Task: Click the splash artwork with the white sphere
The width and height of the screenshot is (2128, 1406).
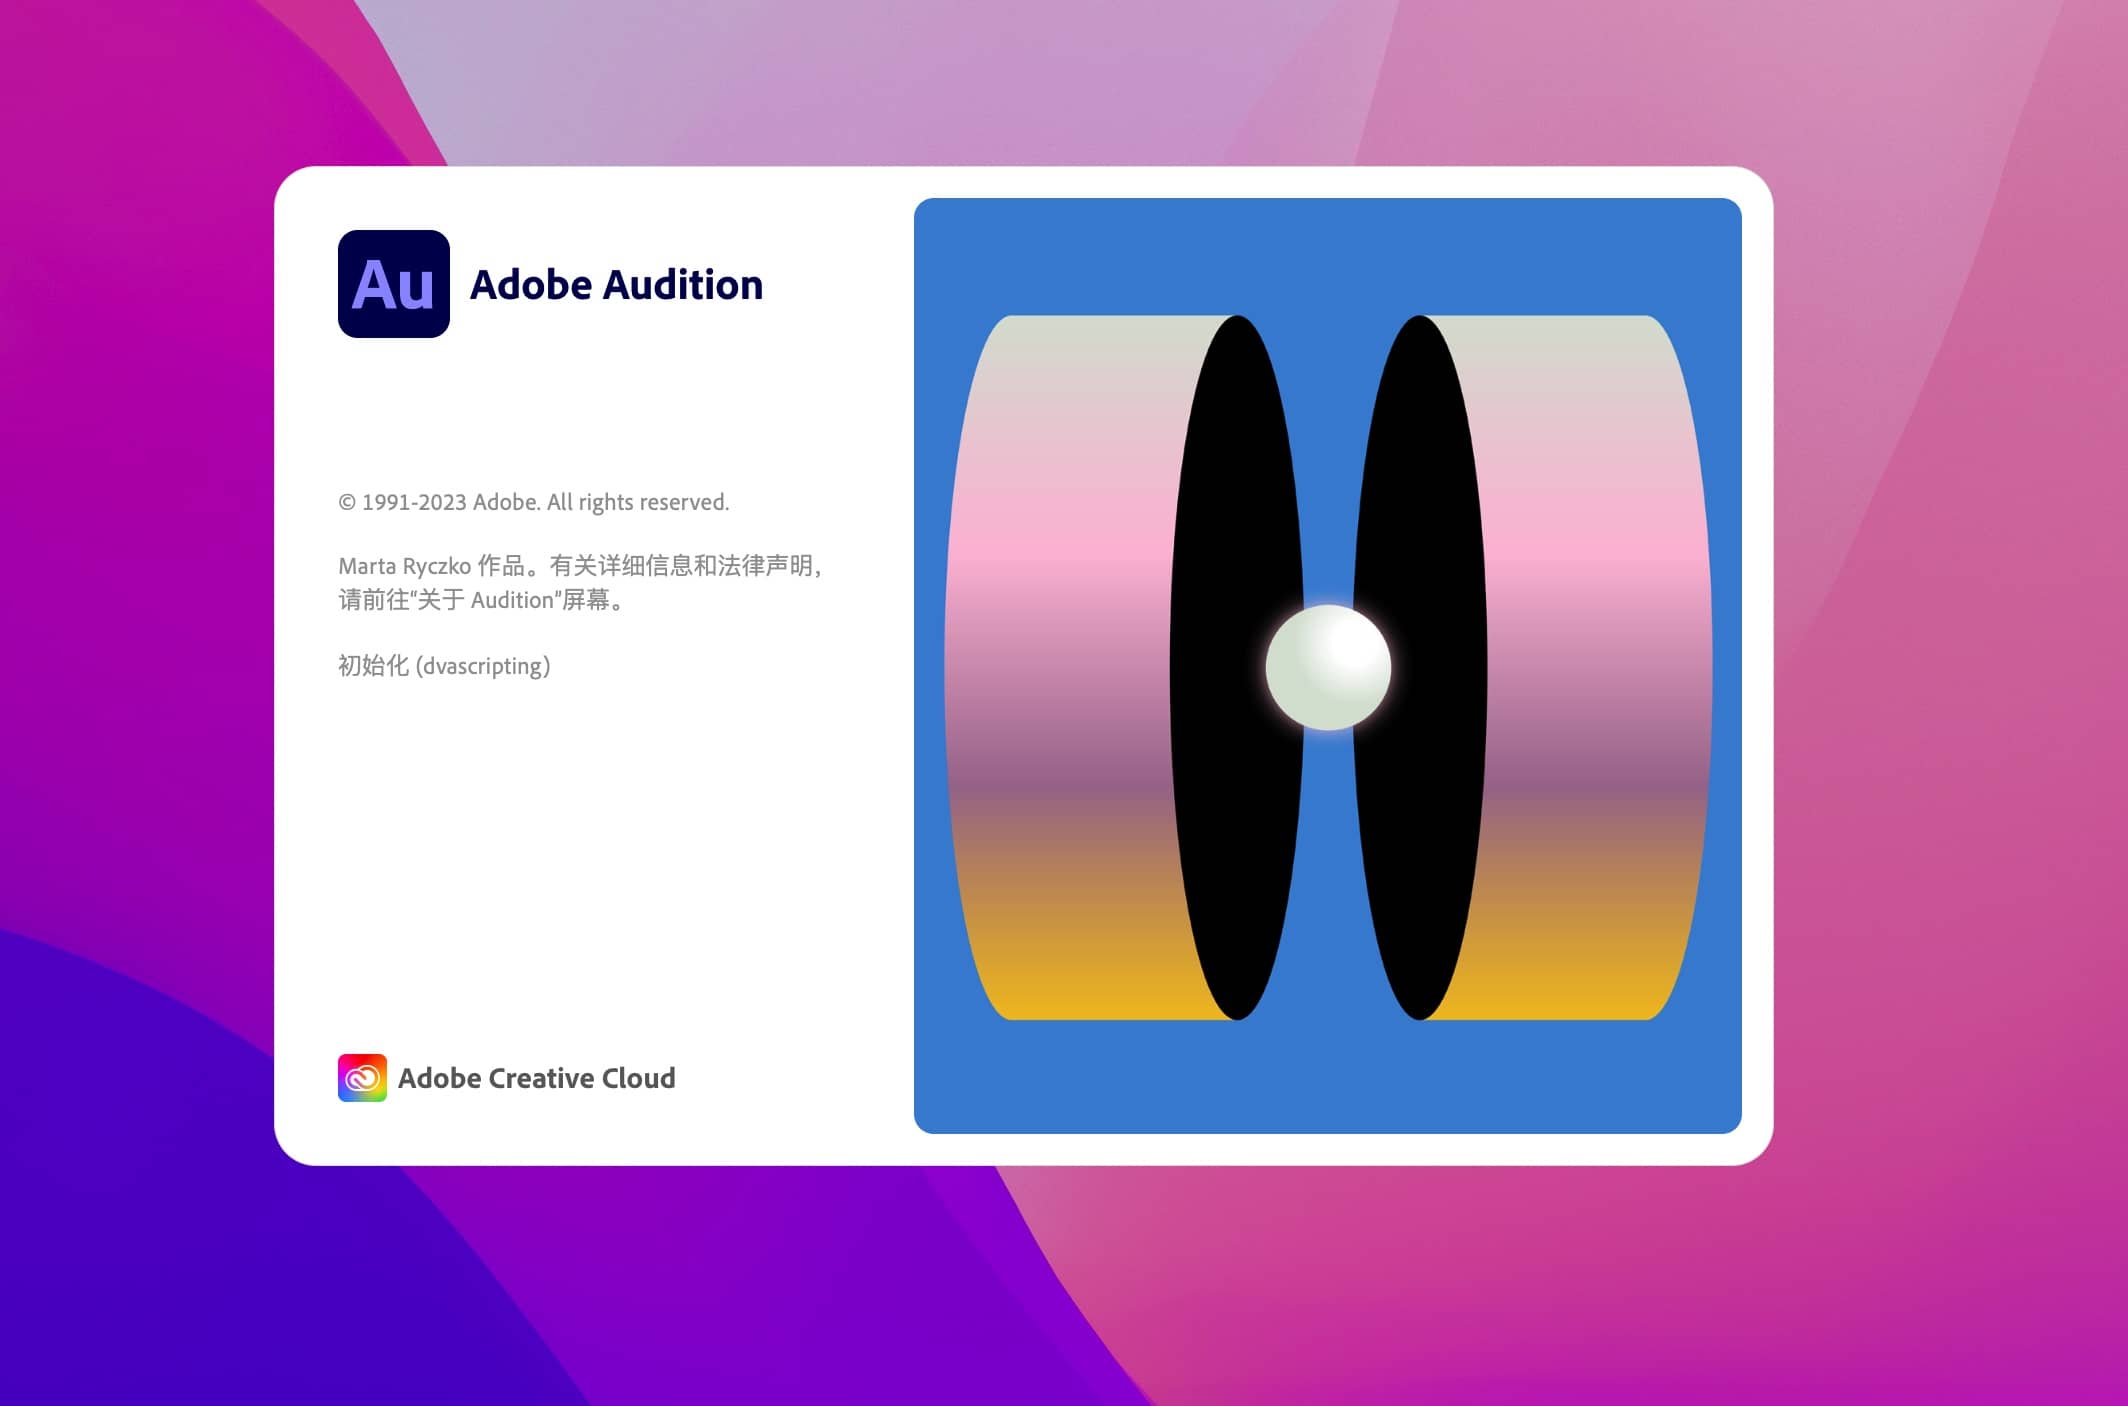Action: click(x=1328, y=666)
